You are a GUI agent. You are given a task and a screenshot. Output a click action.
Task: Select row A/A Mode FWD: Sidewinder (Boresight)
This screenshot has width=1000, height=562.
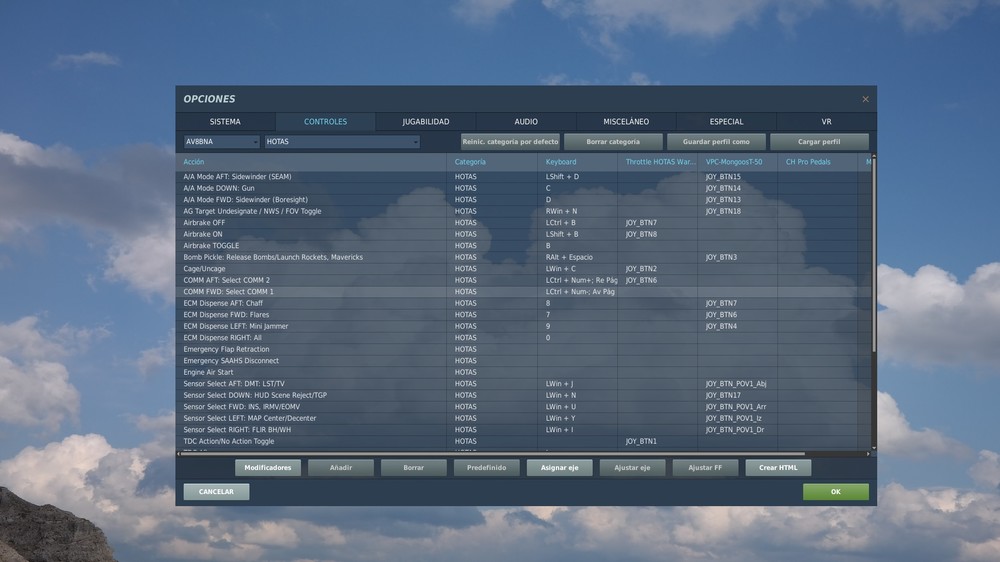point(524,200)
